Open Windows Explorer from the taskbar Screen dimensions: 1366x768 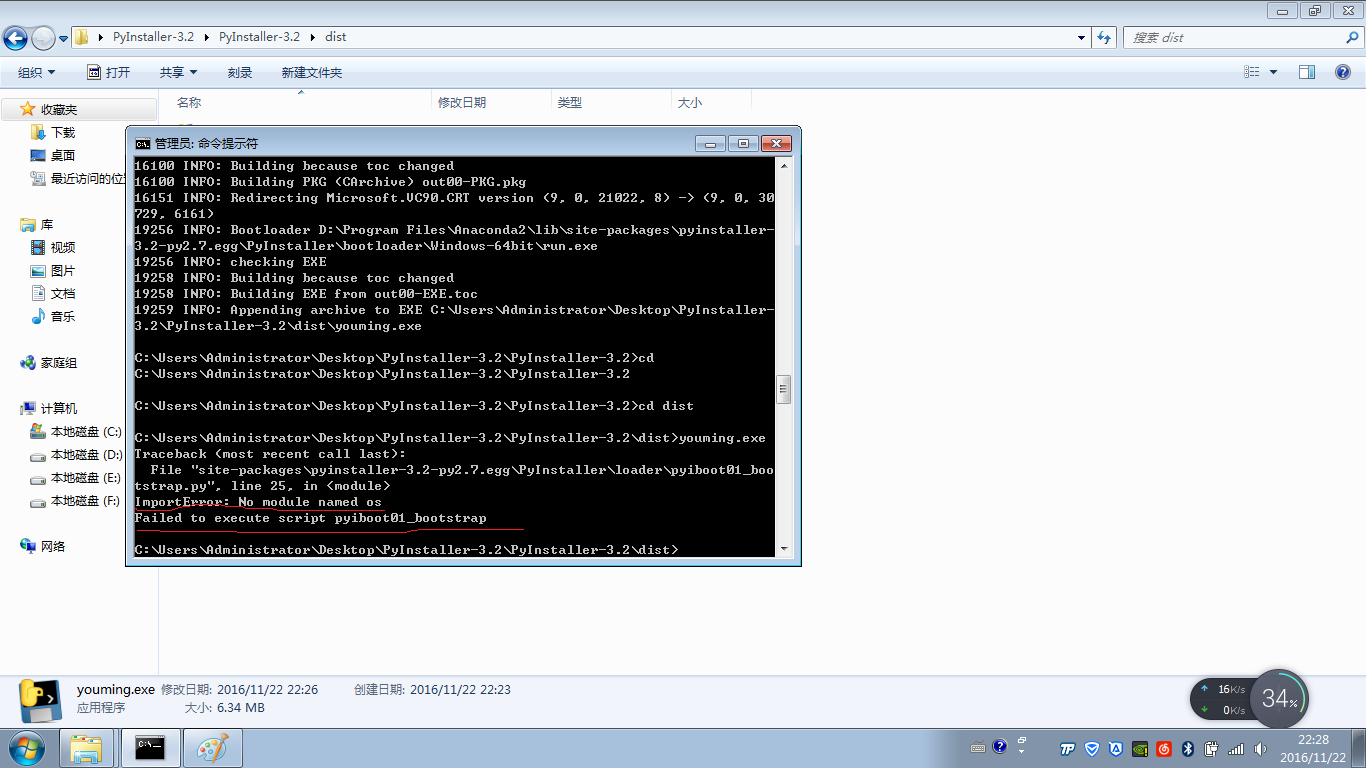pyautogui.click(x=86, y=748)
